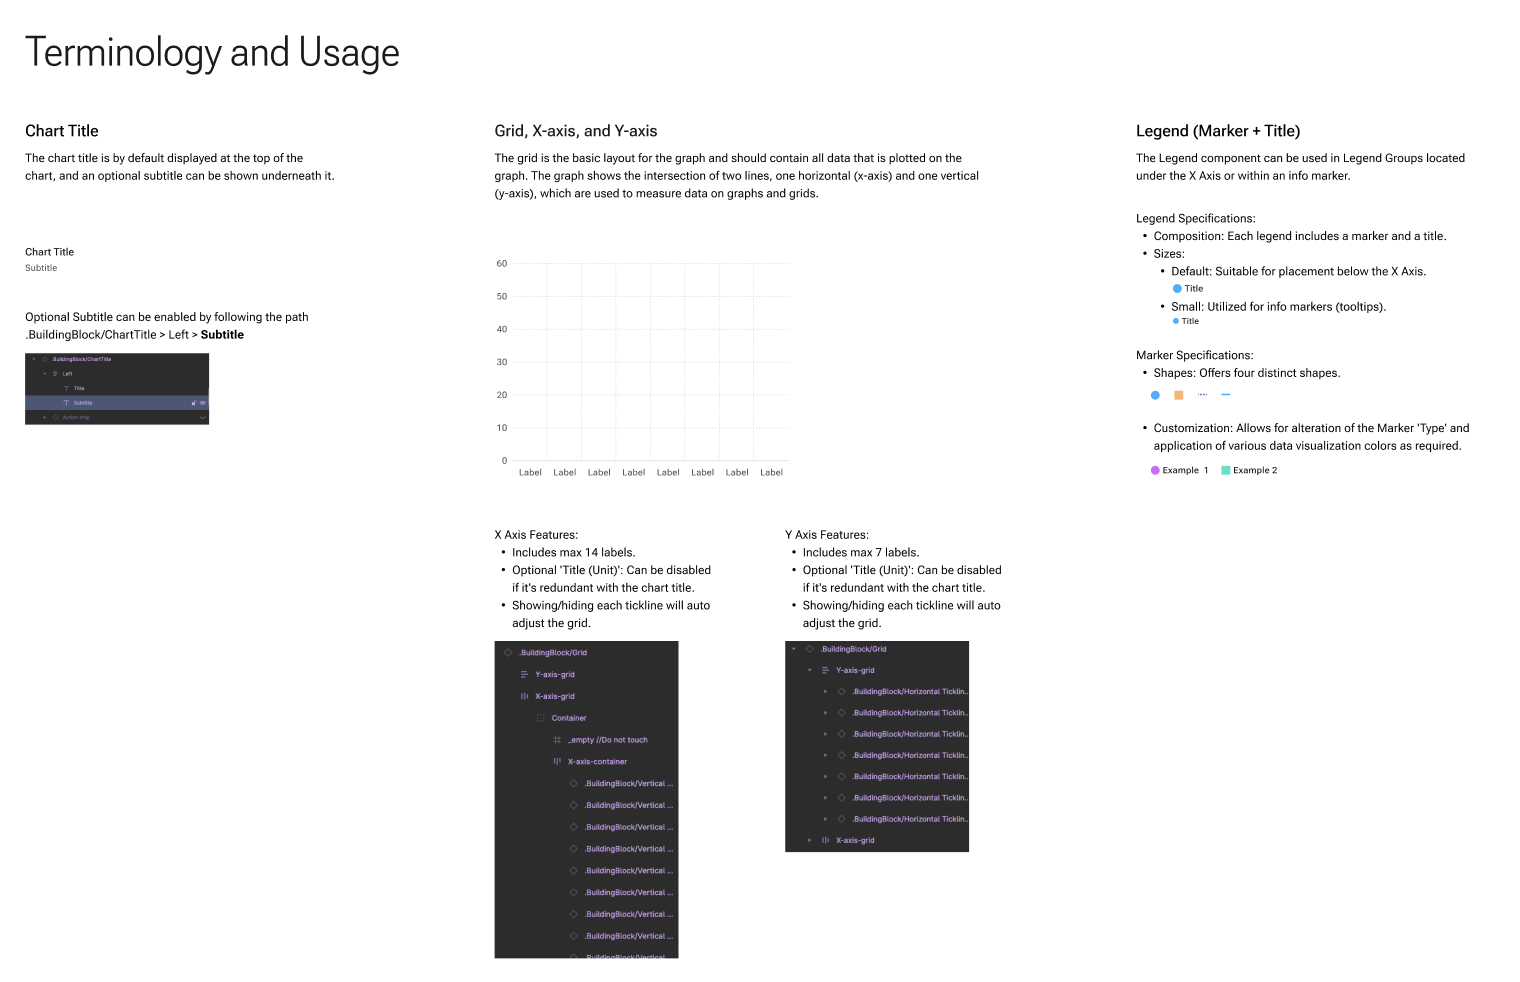Collapse Y-axis-grid arrow under Y Axis Features
The image size is (1520, 982).
(810, 671)
